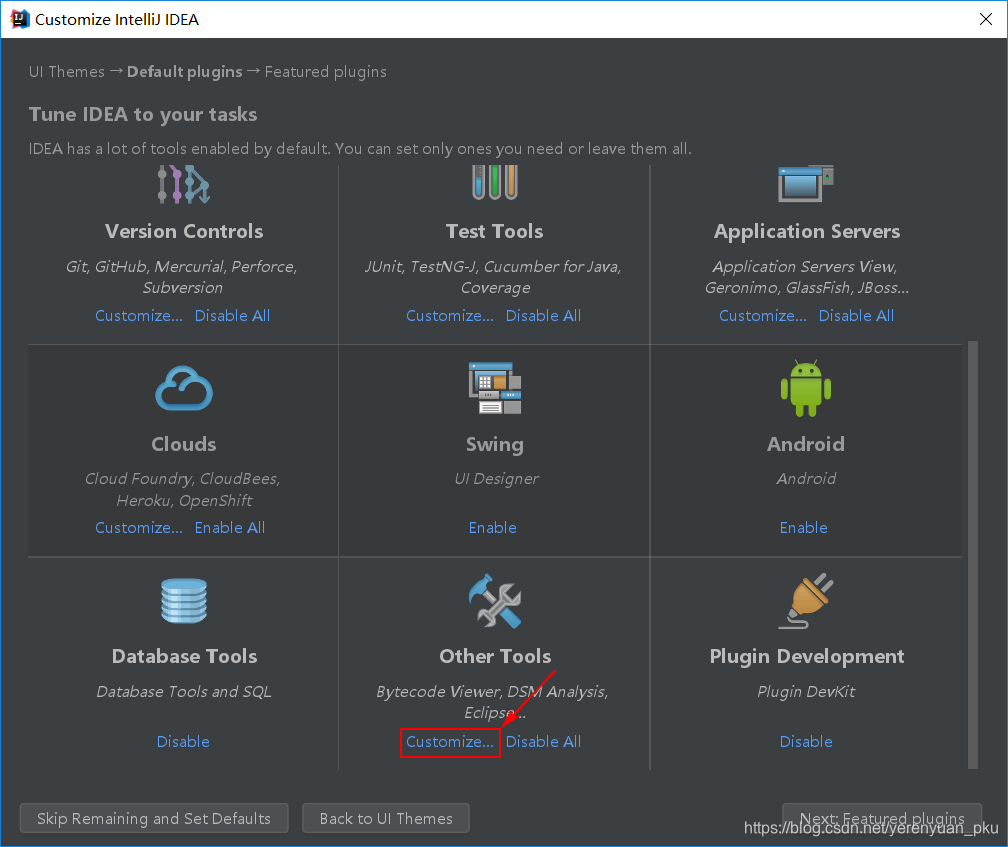Click Skip Remaining and Set Defaults

coord(154,818)
